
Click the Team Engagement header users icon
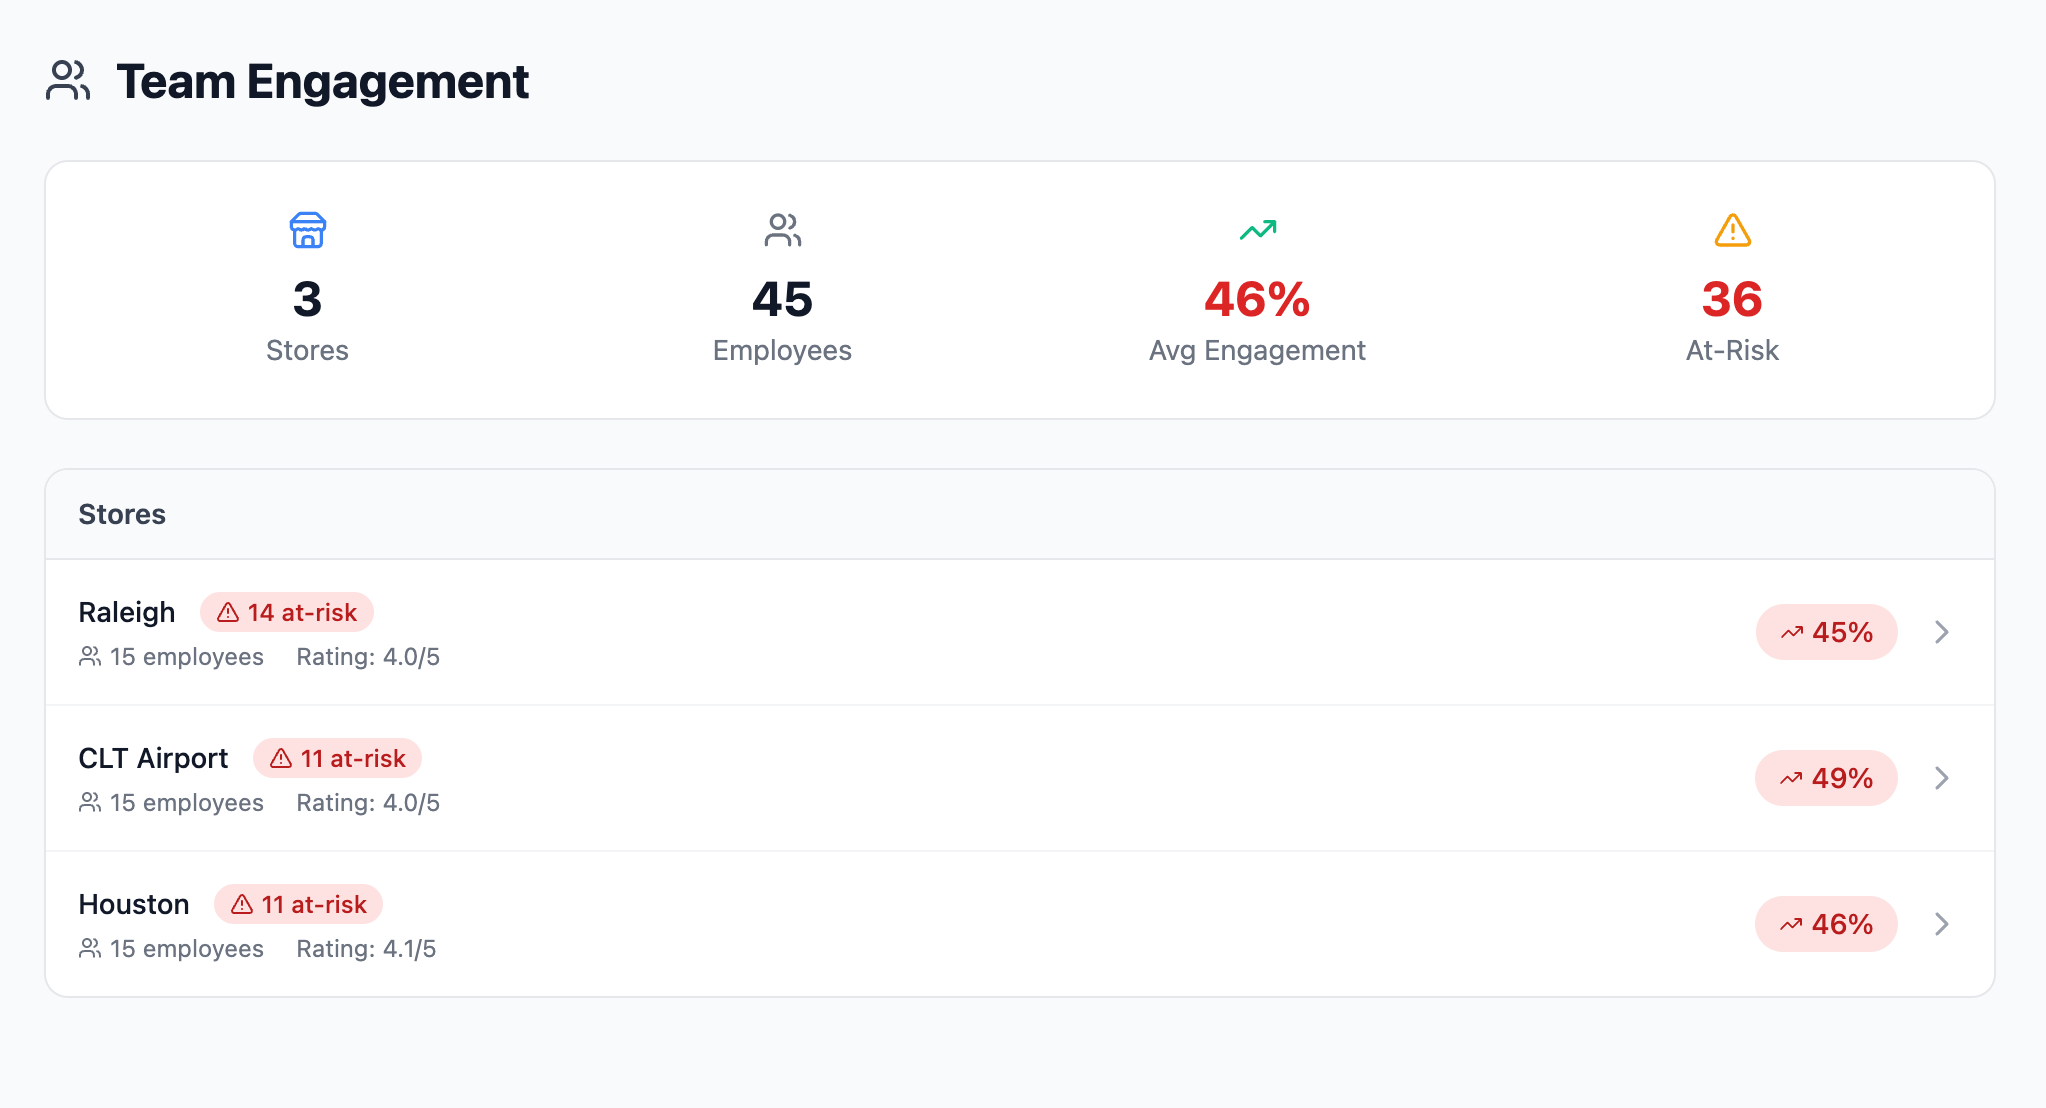coord(68,81)
